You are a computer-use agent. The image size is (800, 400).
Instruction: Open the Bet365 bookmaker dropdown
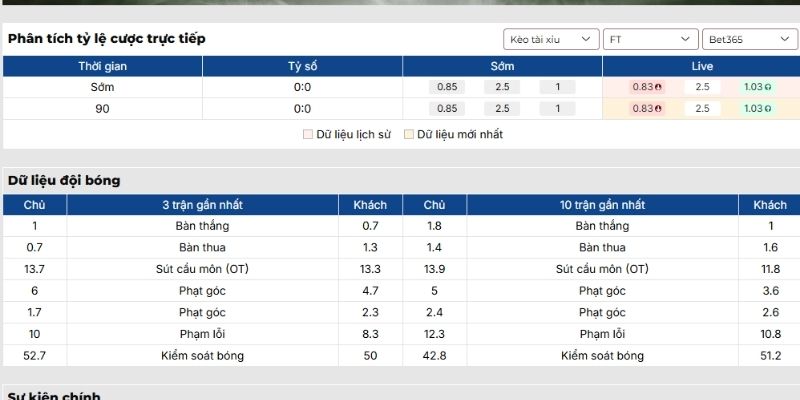click(x=749, y=39)
